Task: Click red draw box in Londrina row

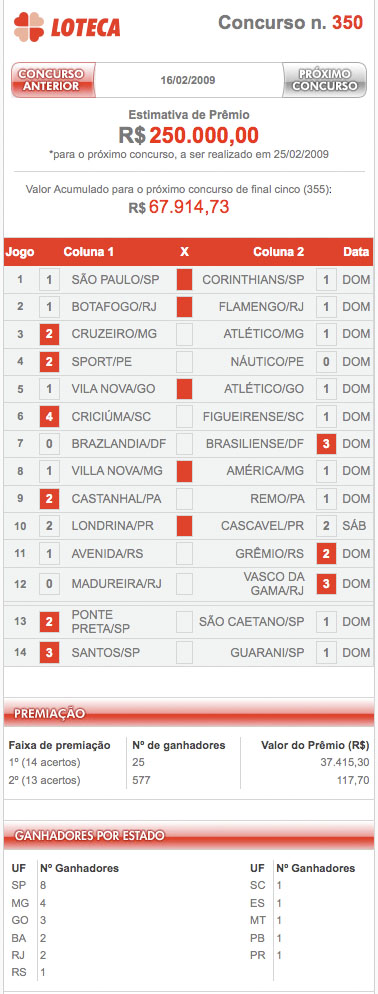Action: (x=184, y=526)
